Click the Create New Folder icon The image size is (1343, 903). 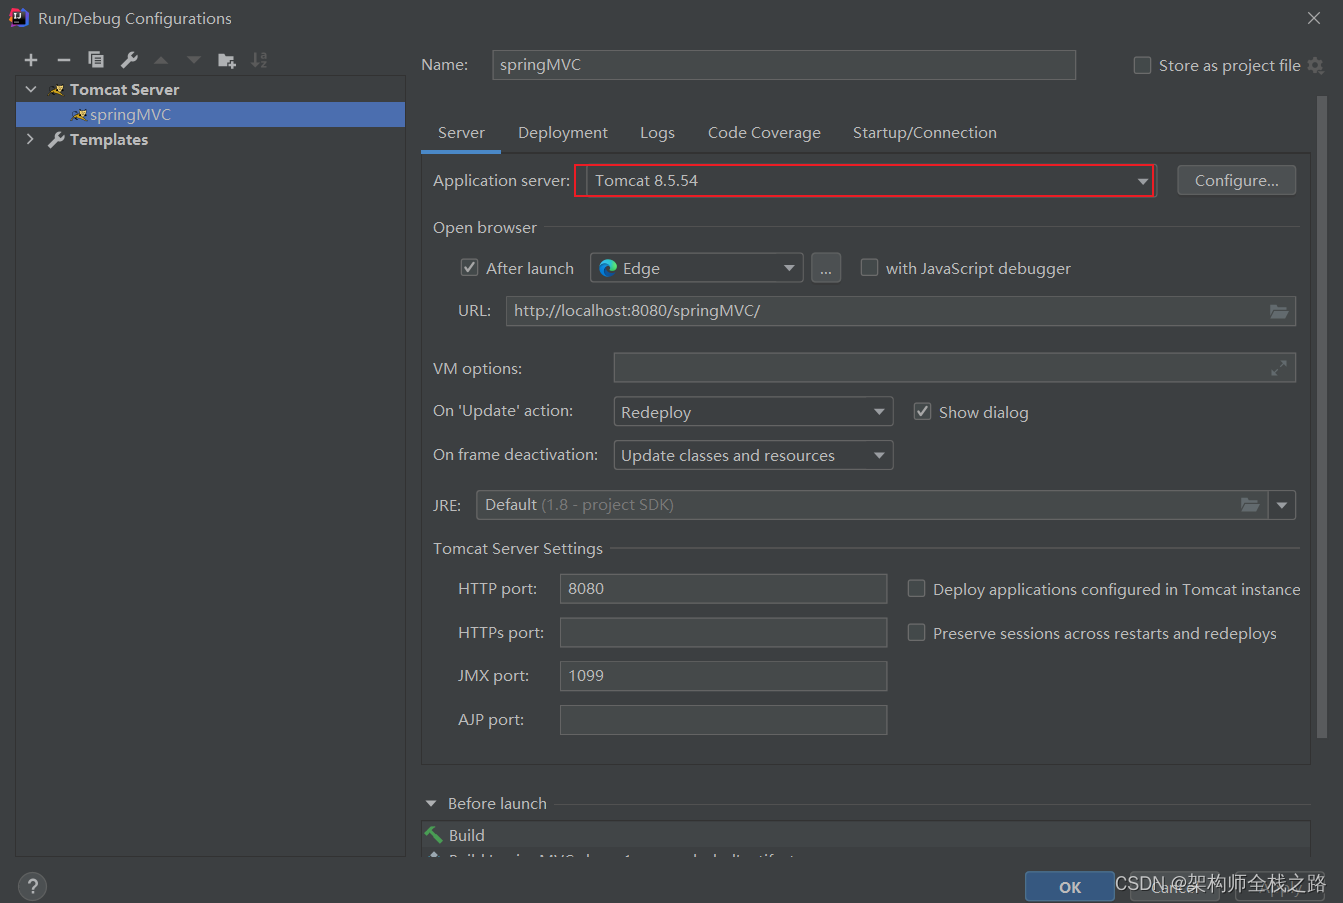point(227,60)
